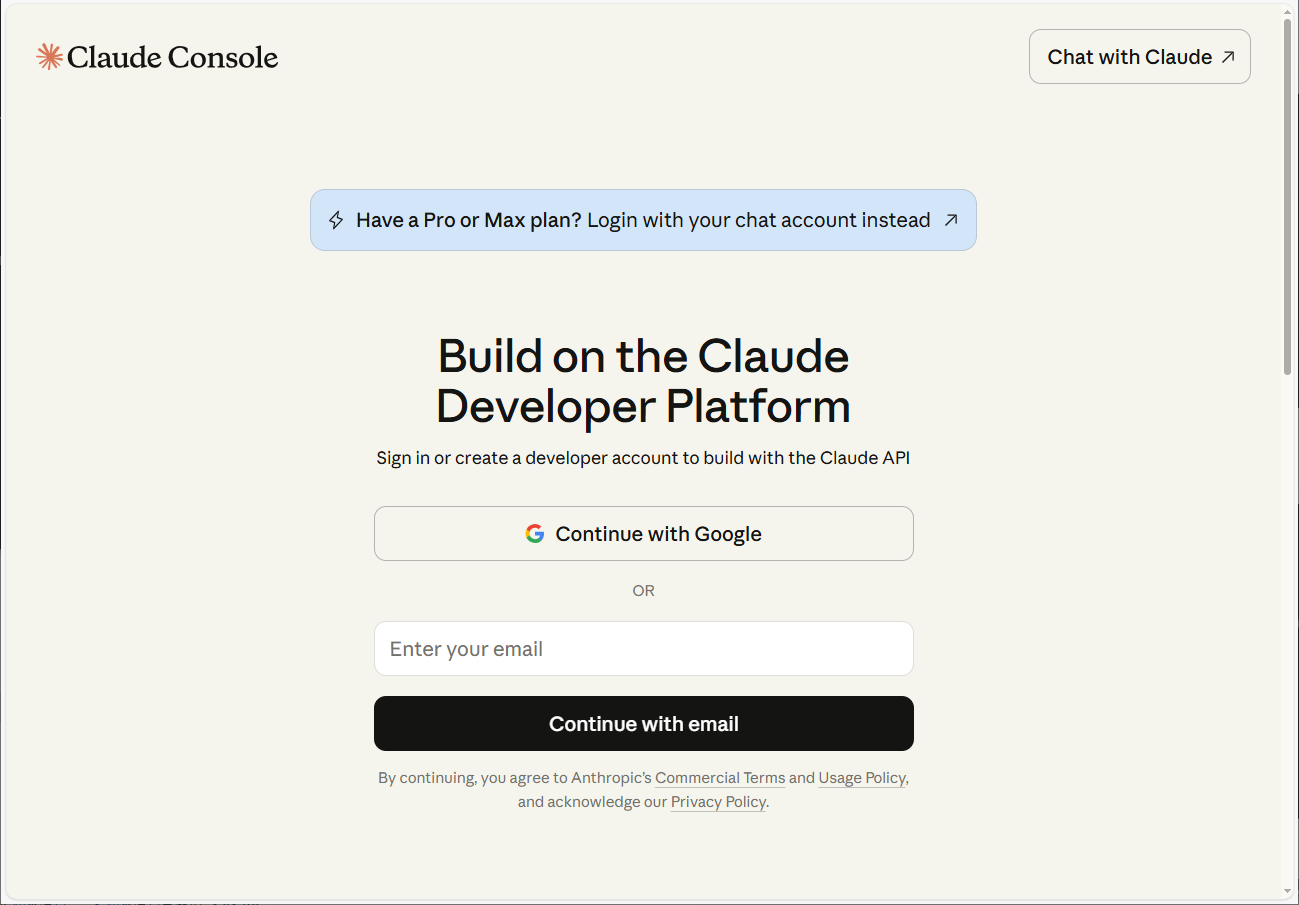Select Login with your chat account instead
The image size is (1299, 905).
(758, 220)
